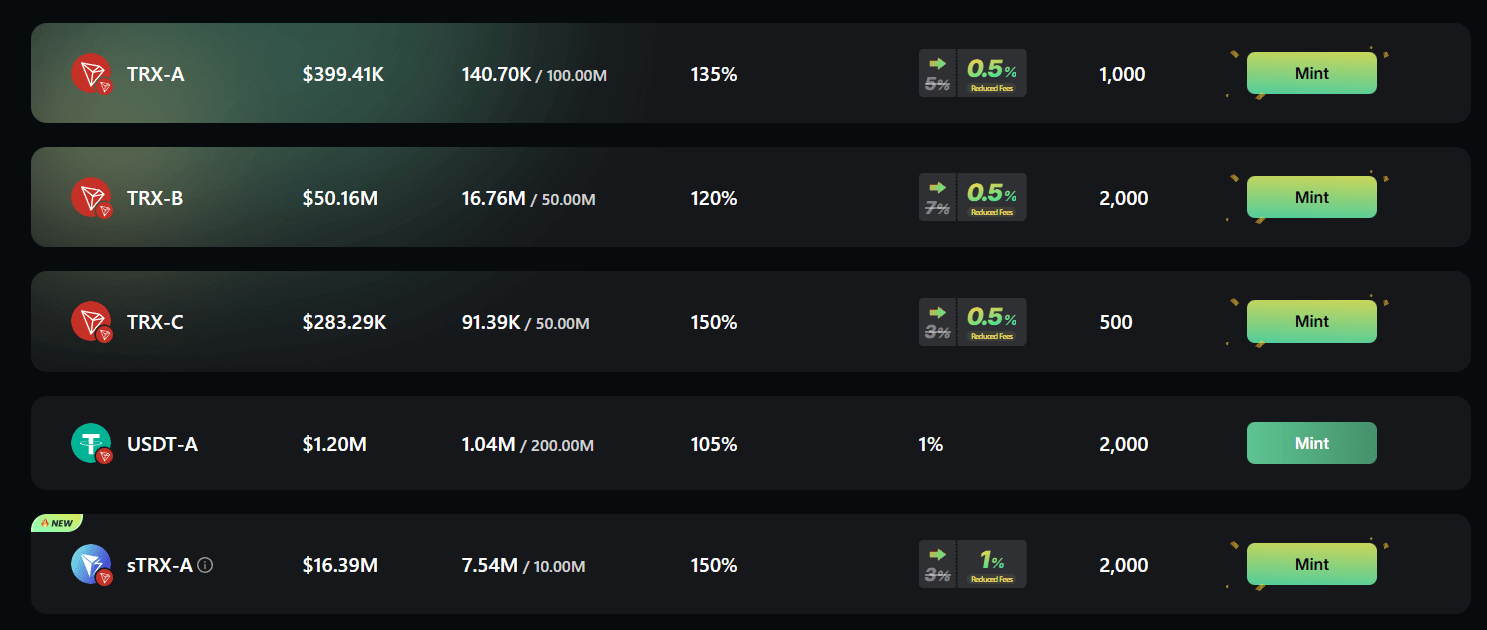Select the USDT-A vault label

pyautogui.click(x=162, y=444)
